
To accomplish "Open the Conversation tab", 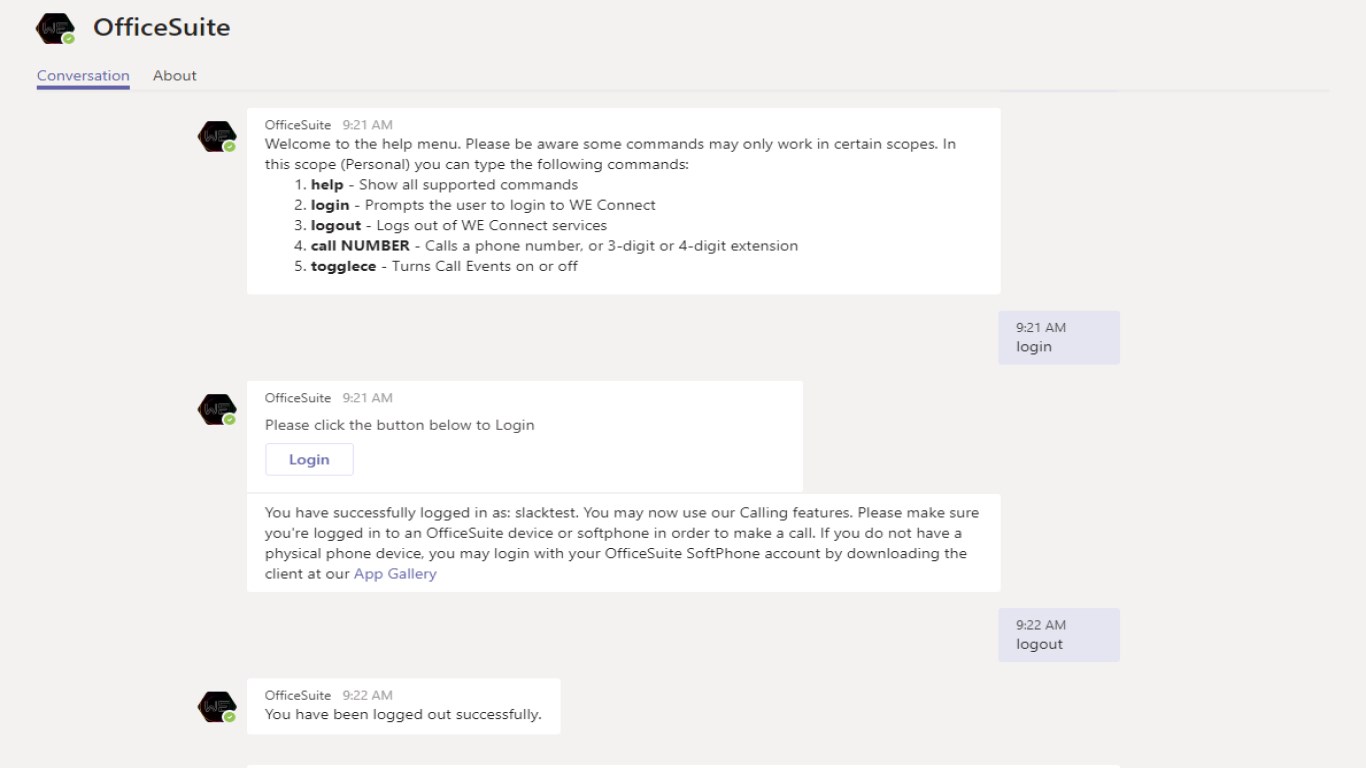I will pyautogui.click(x=83, y=76).
